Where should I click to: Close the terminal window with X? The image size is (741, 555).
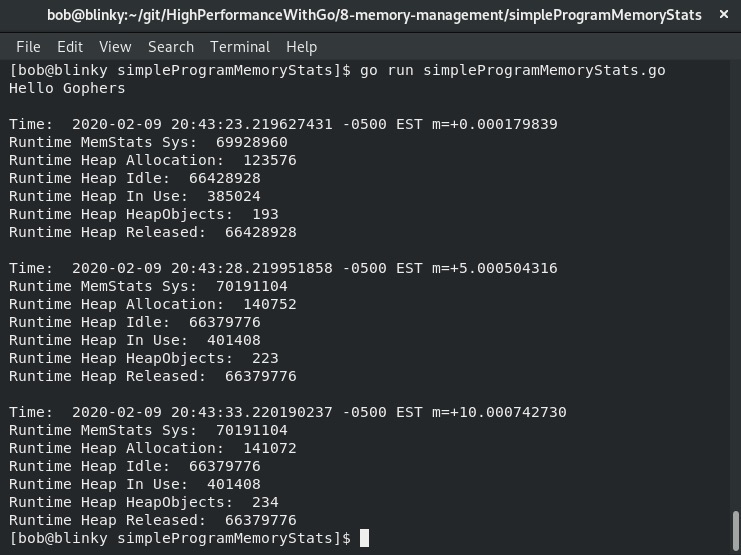(x=724, y=15)
